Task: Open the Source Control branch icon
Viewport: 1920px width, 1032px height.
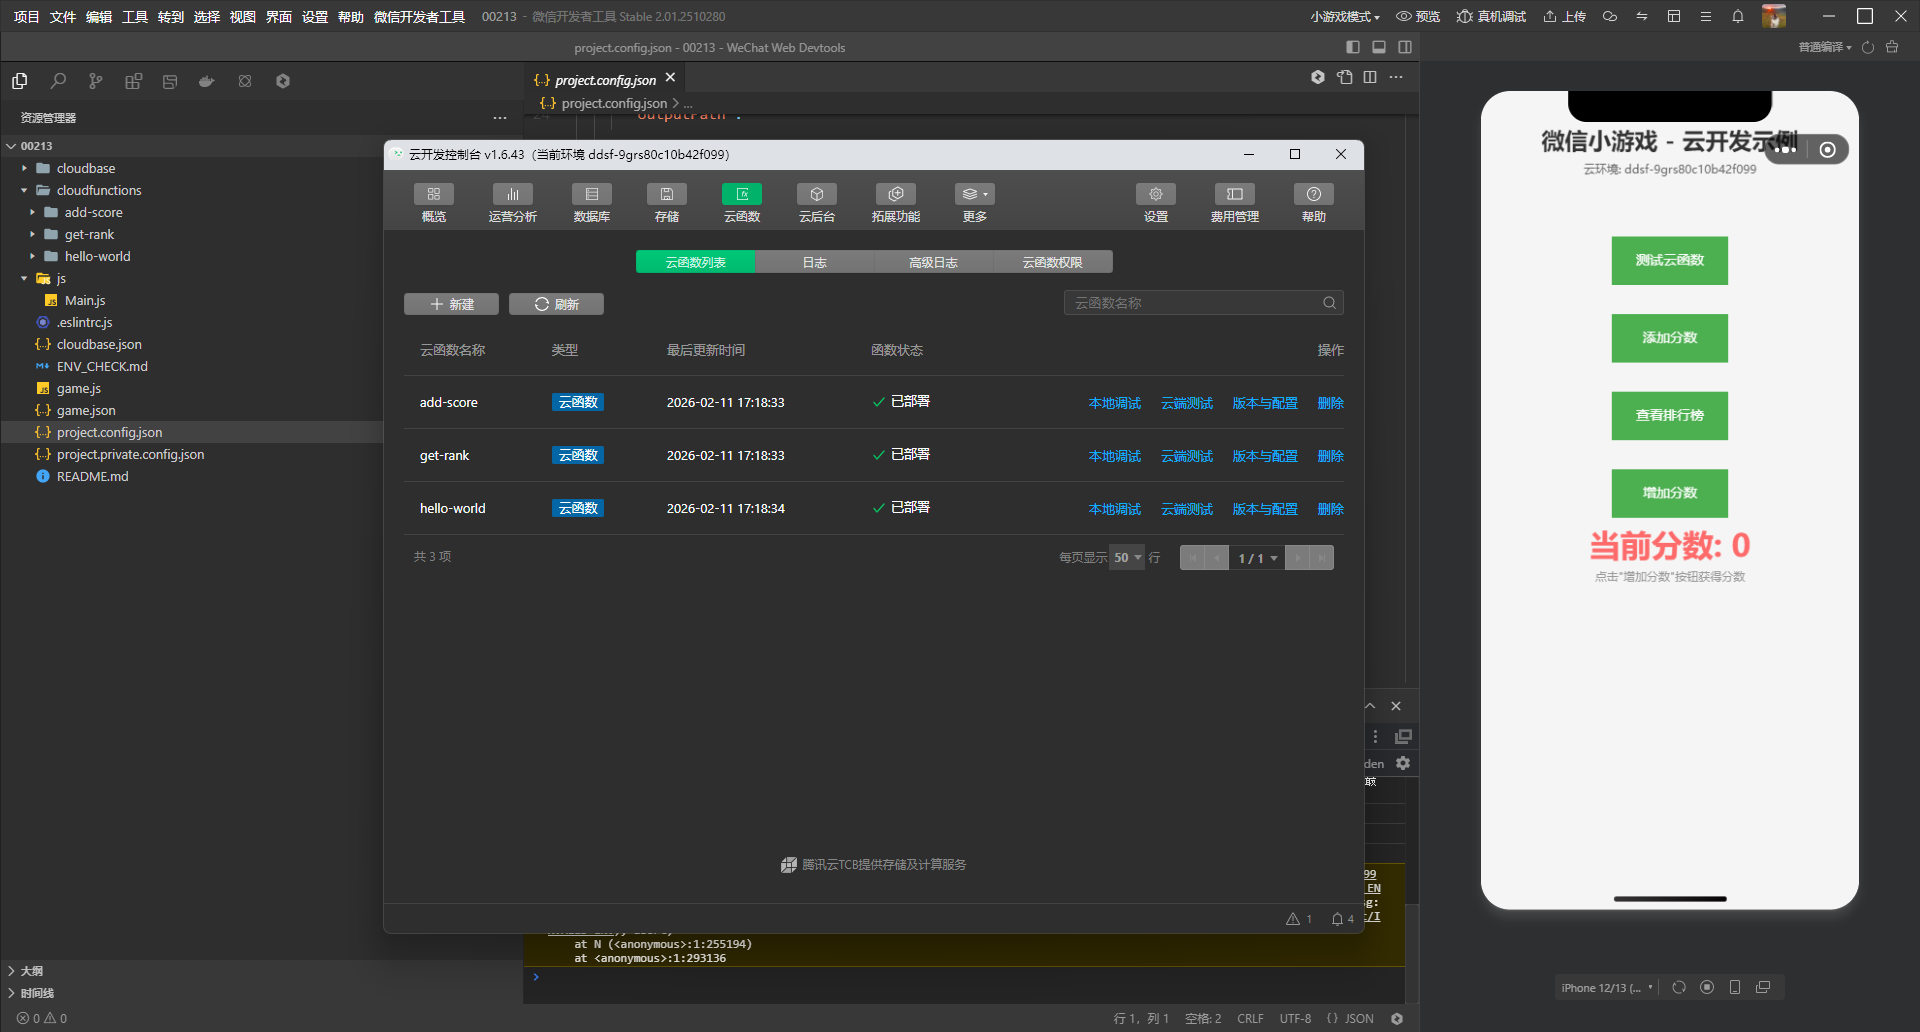Action: [x=96, y=81]
